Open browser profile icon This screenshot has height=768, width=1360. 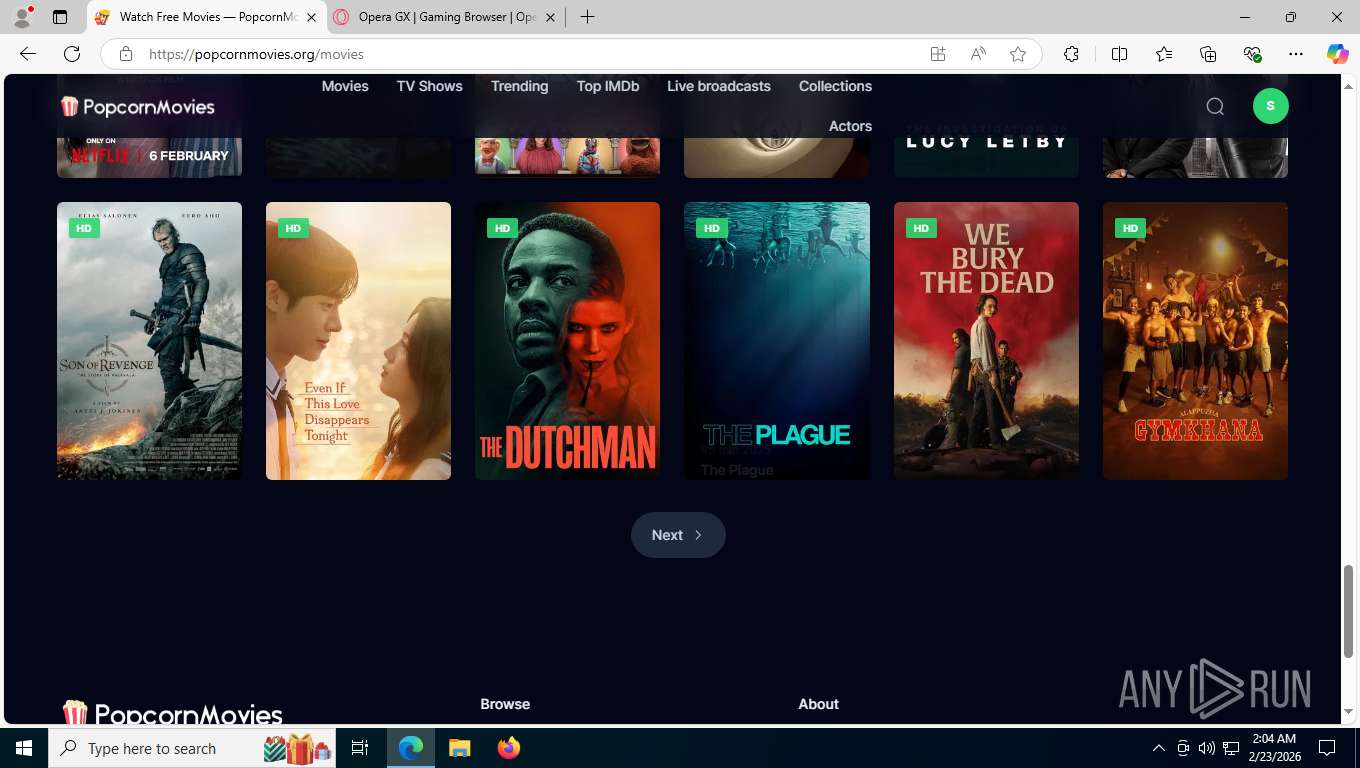[x=22, y=17]
